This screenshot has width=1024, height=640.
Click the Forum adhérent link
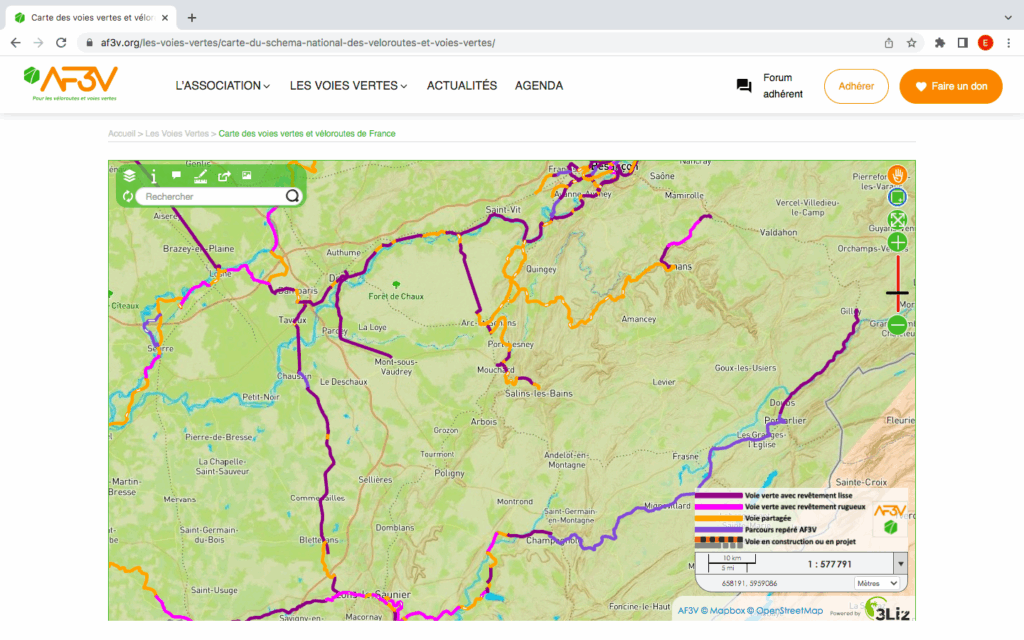(782, 86)
